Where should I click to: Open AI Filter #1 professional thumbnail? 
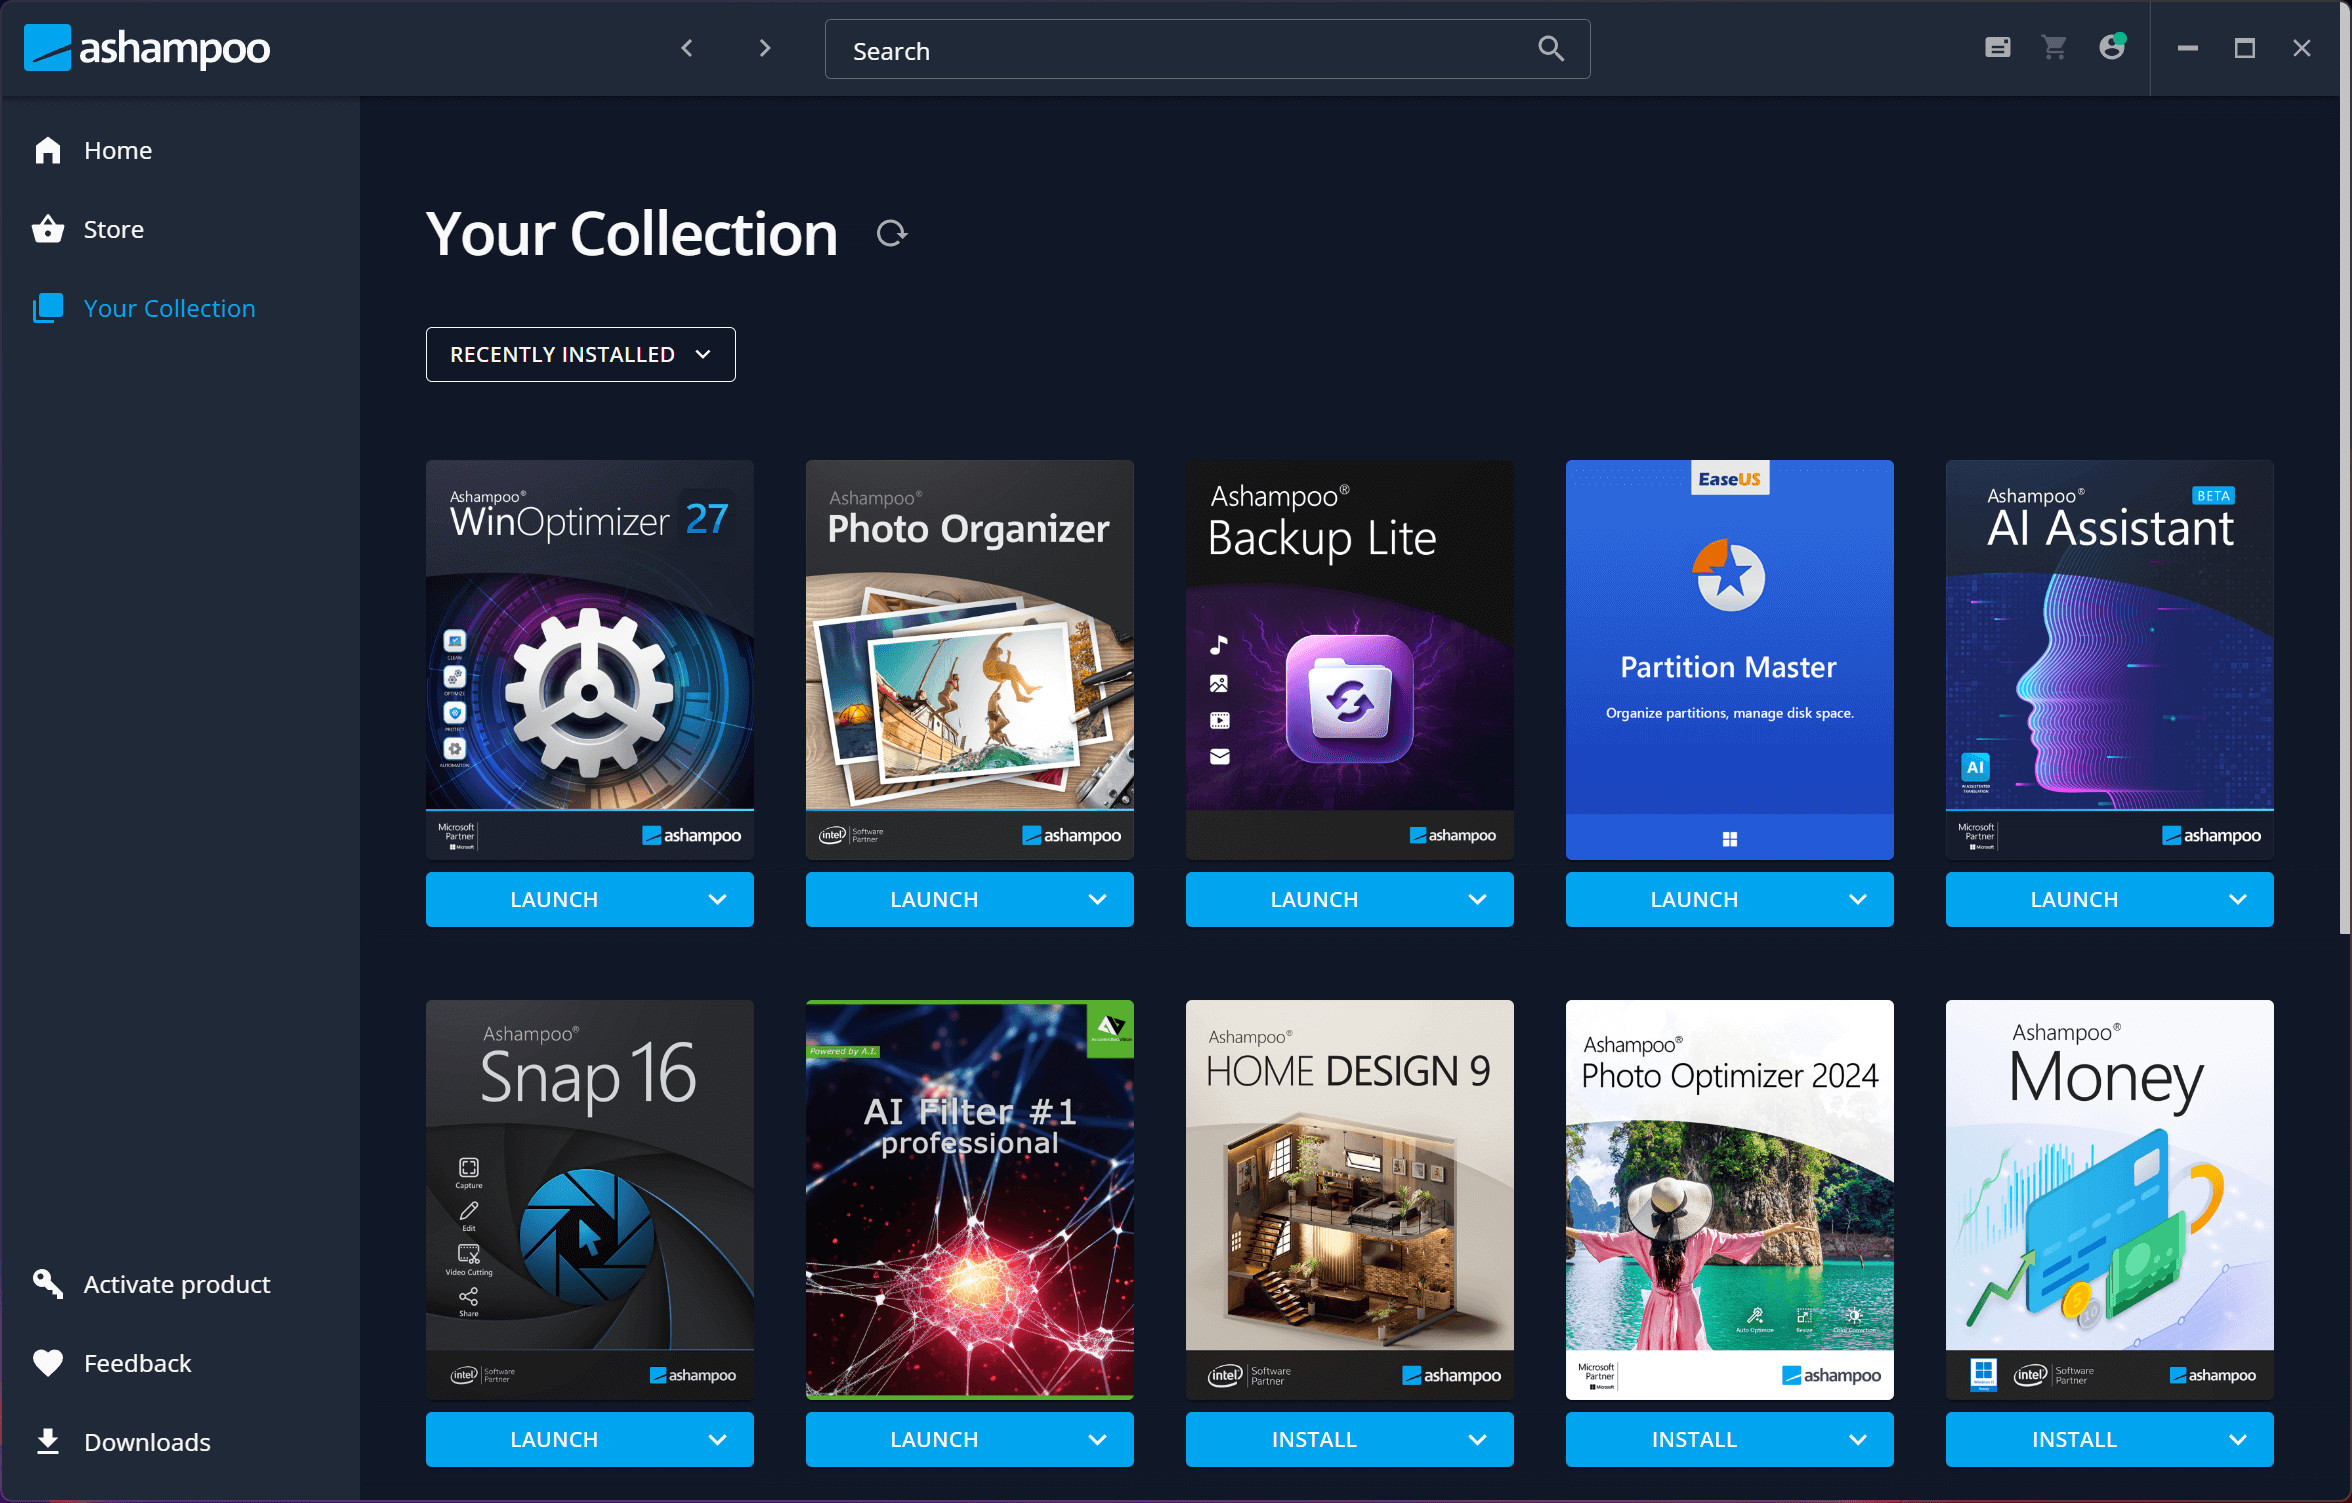point(970,1200)
